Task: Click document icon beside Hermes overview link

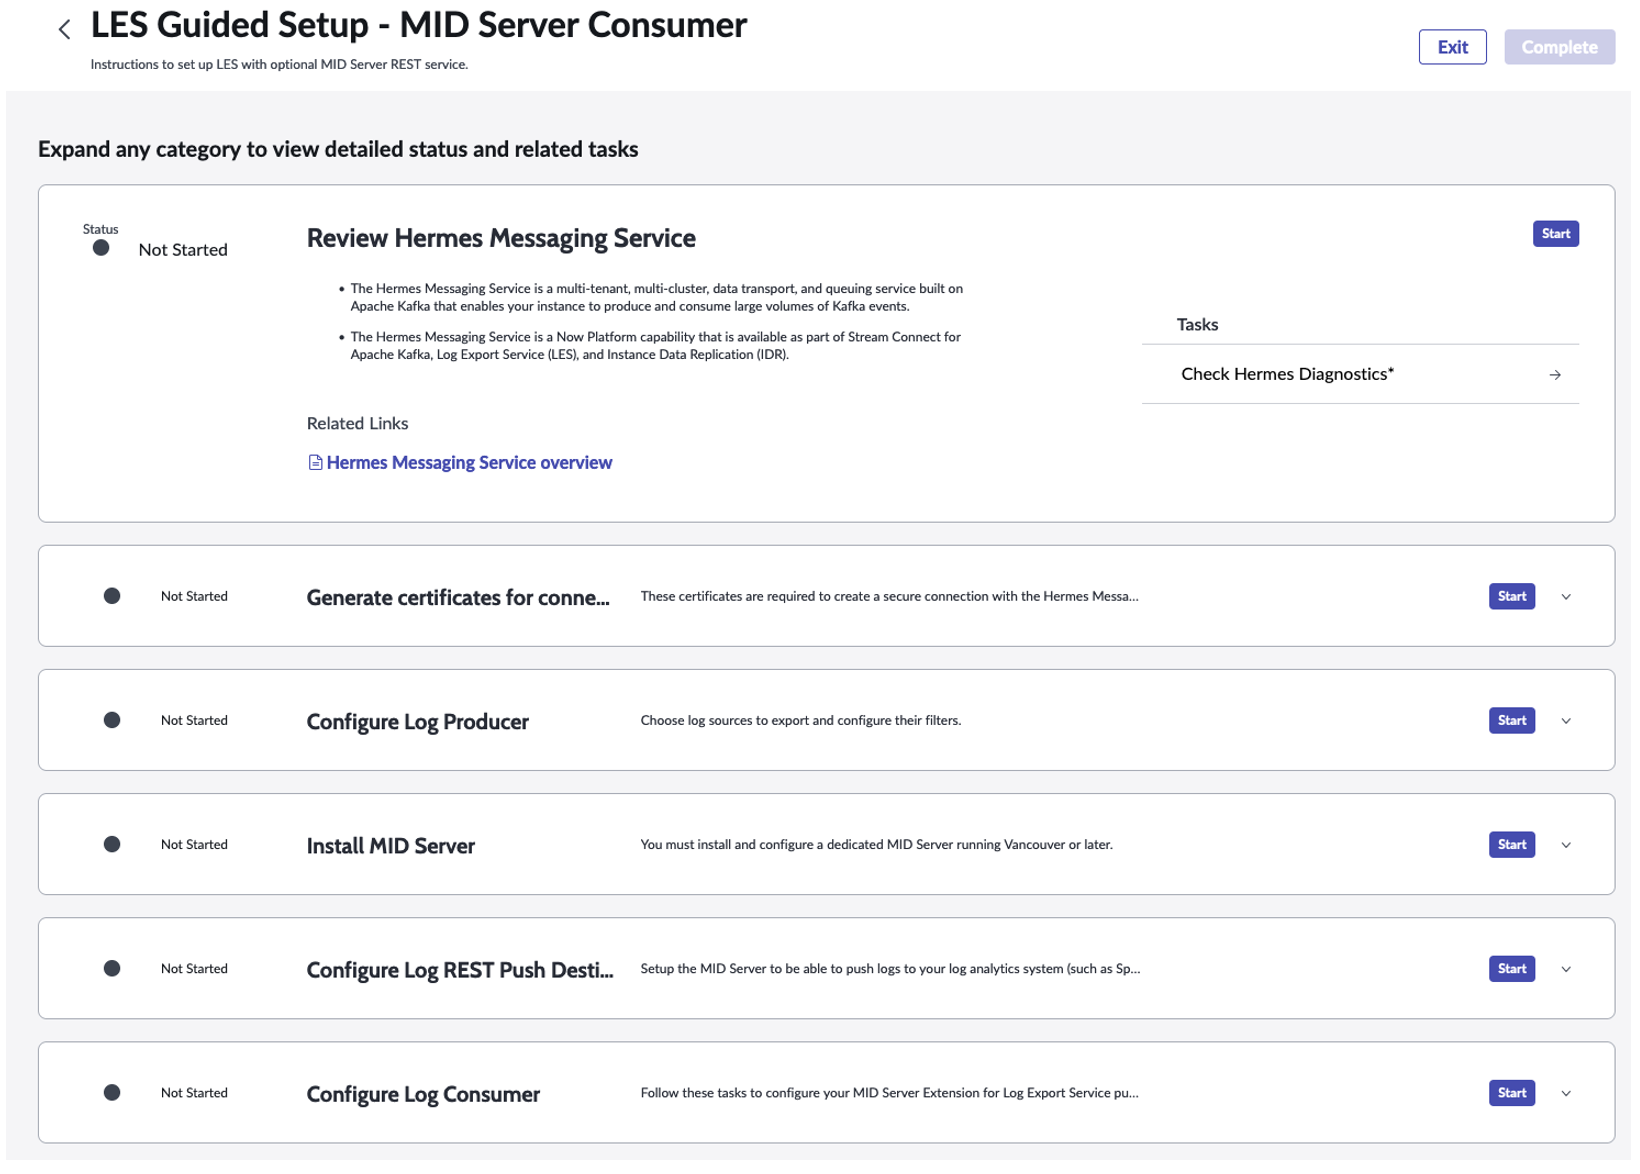Action: pos(315,463)
